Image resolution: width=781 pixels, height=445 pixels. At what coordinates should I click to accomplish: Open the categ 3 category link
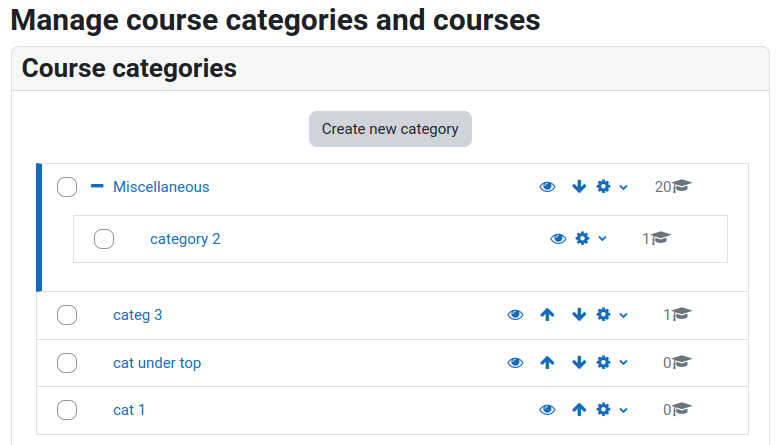click(x=137, y=315)
